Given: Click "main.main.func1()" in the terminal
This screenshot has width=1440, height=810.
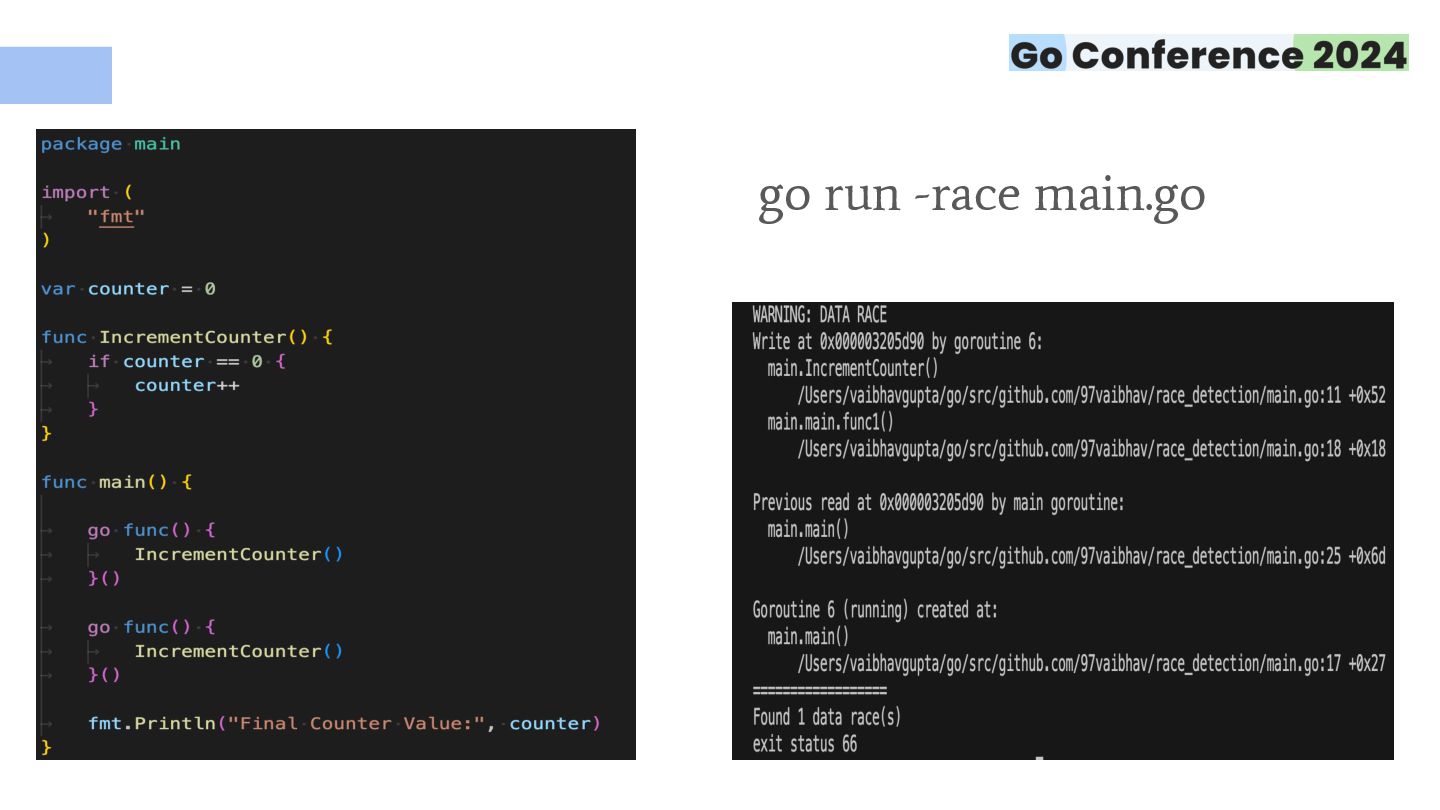Looking at the screenshot, I should (830, 422).
